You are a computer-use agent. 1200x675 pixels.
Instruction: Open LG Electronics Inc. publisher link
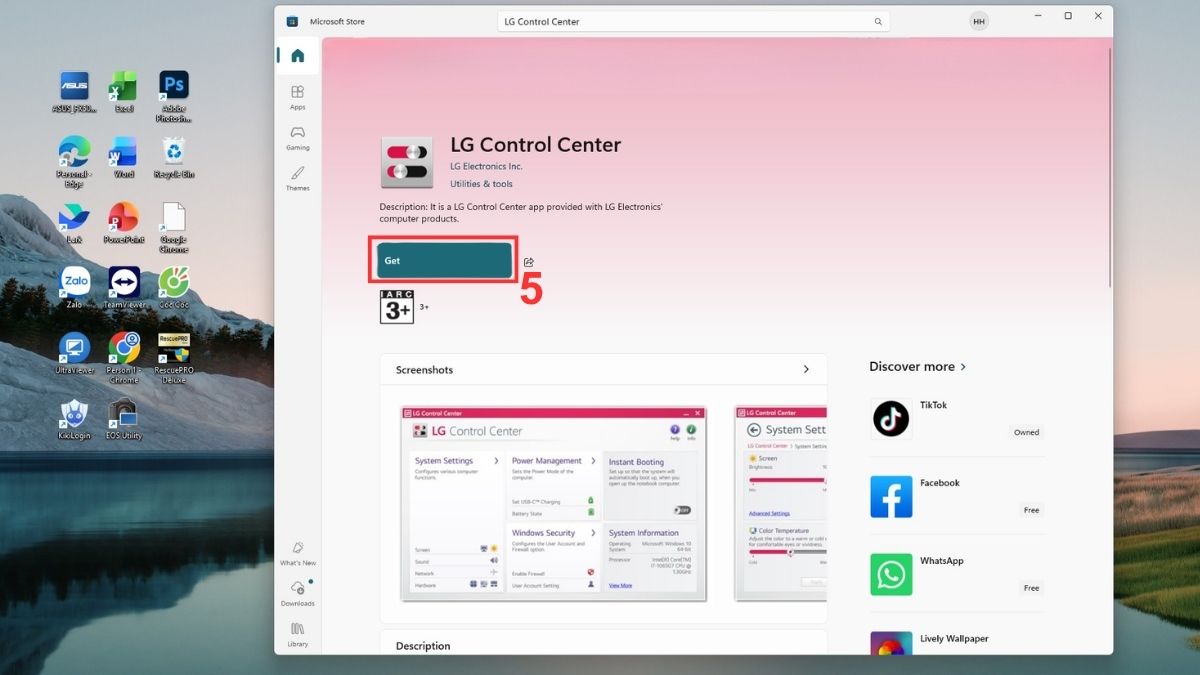[486, 166]
